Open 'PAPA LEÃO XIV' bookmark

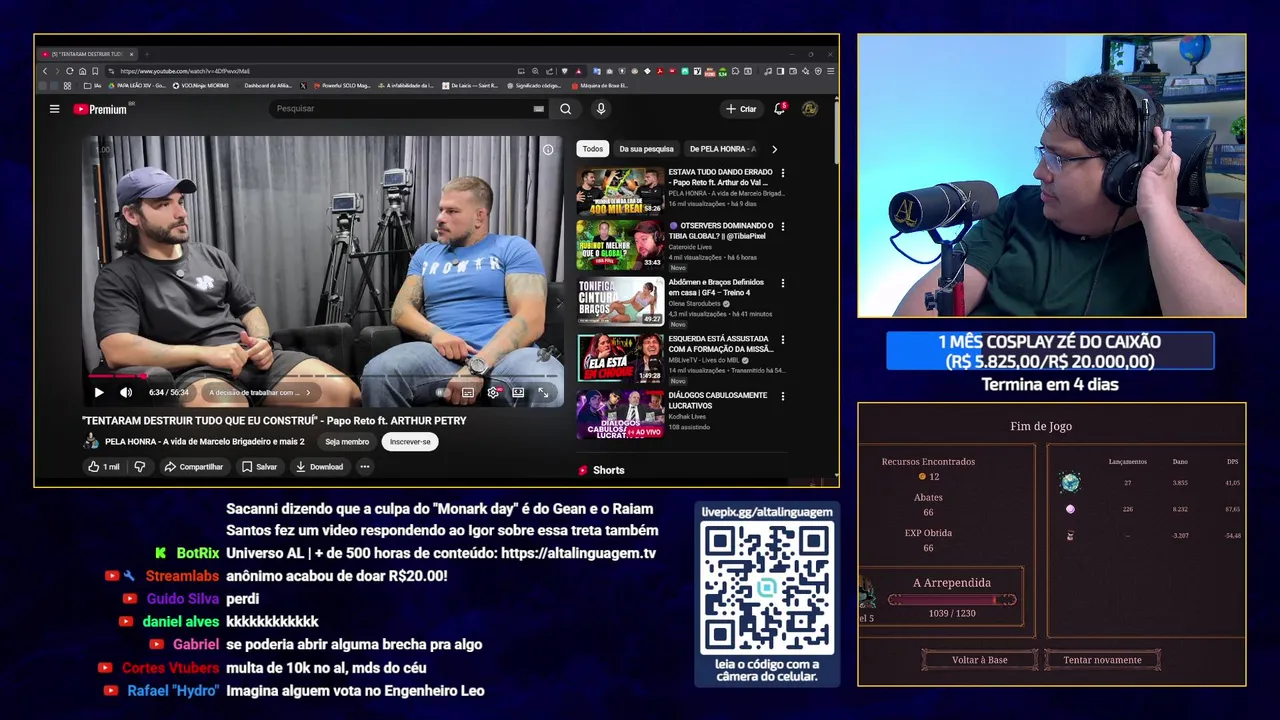pyautogui.click(x=136, y=86)
